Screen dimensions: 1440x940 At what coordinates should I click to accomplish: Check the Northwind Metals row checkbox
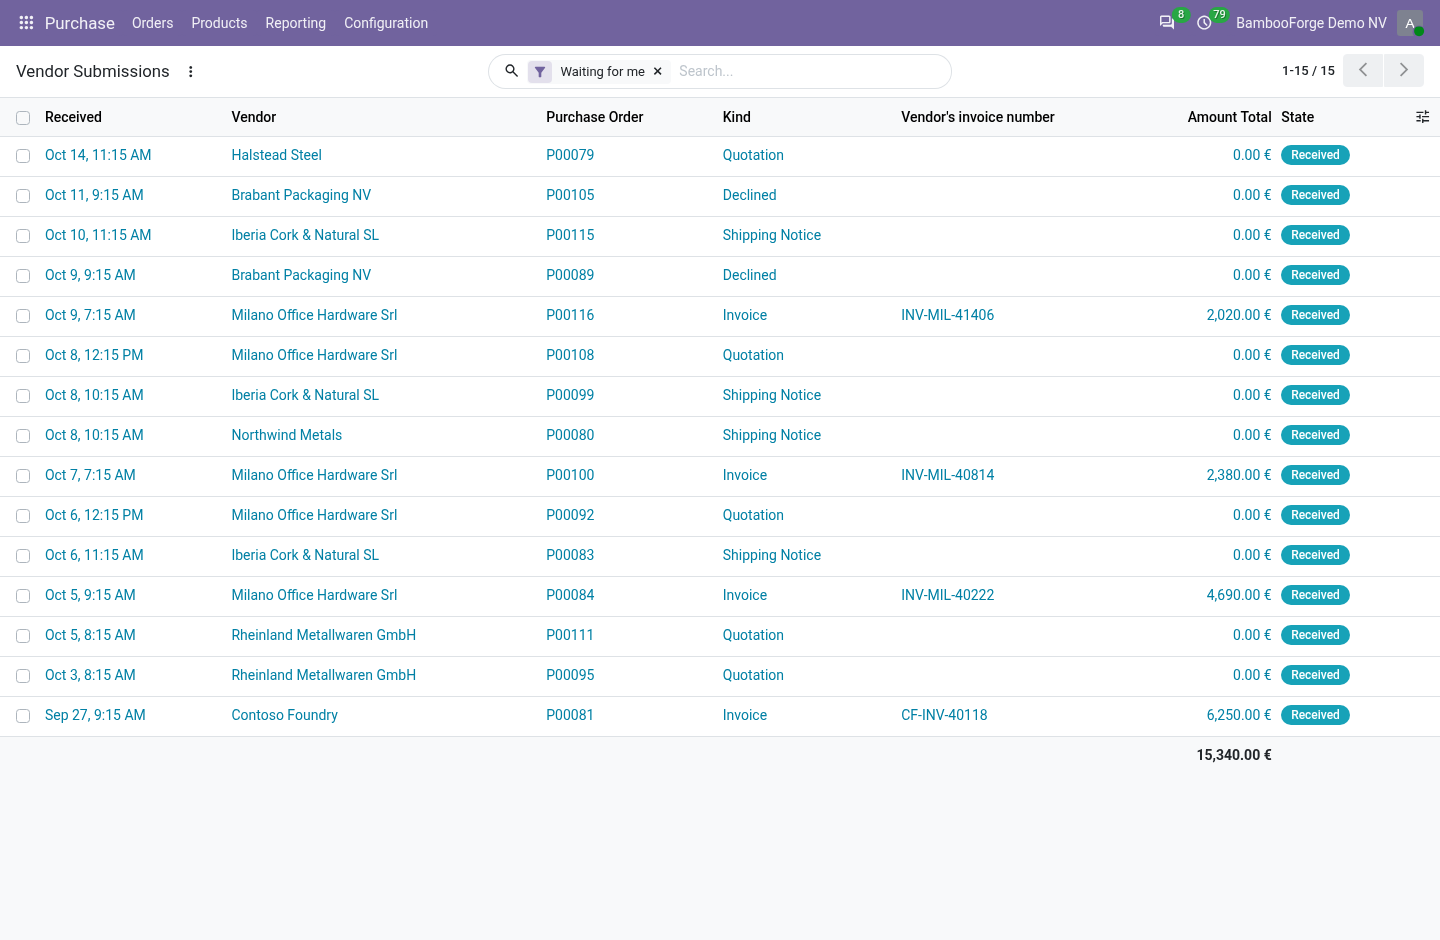pos(23,436)
